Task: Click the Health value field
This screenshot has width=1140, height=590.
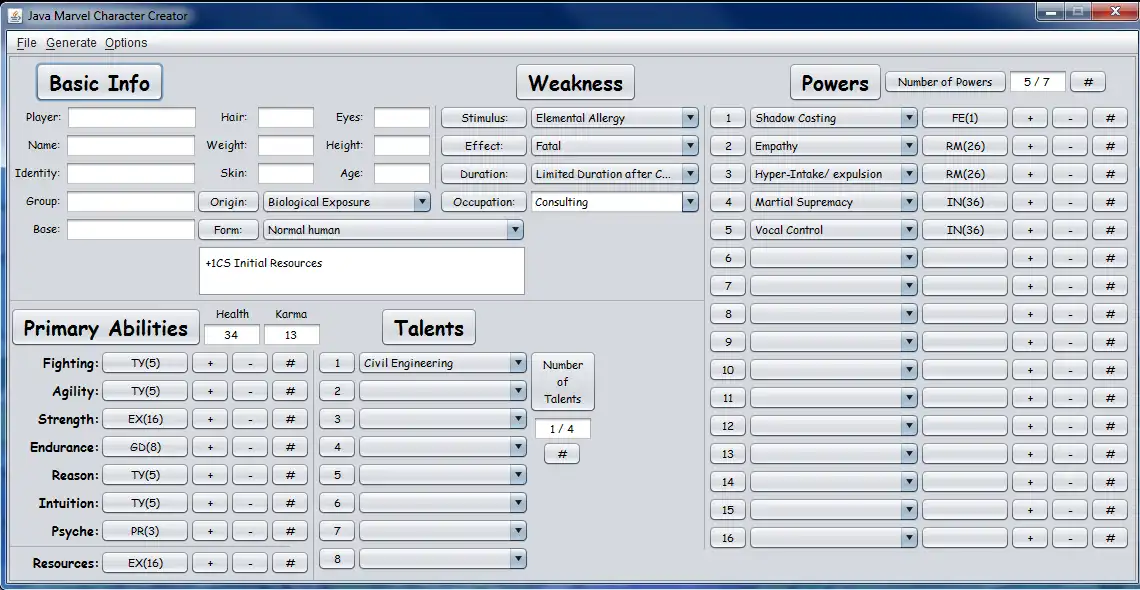Action: [232, 335]
